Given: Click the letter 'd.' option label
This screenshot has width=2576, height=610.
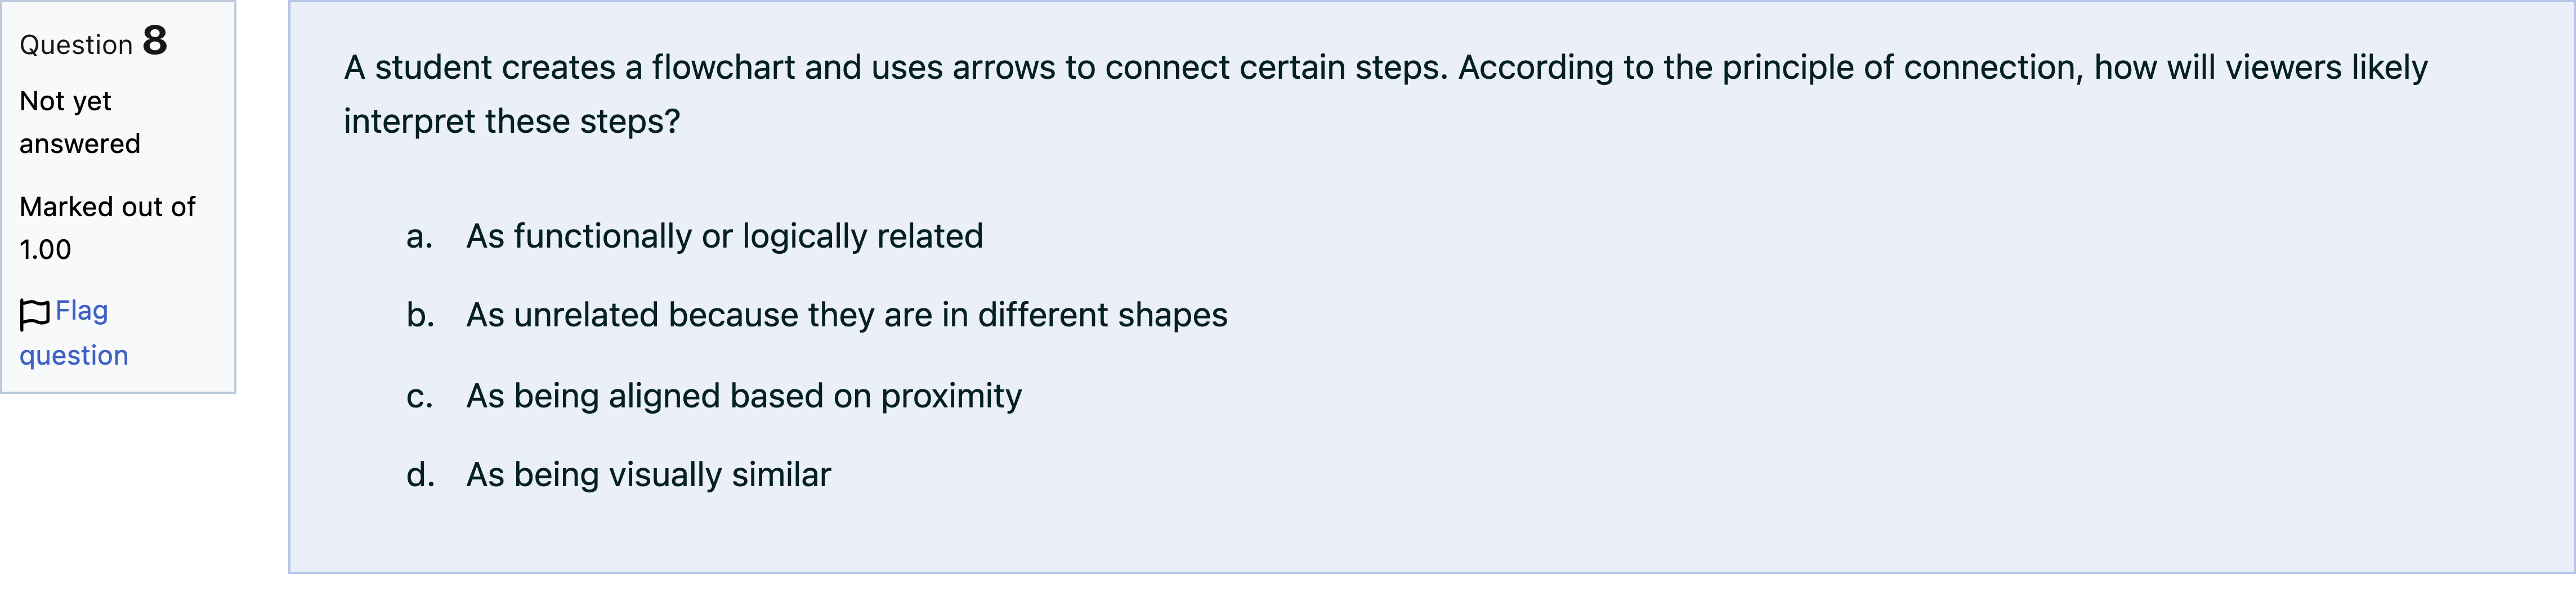Looking at the screenshot, I should click(x=420, y=474).
